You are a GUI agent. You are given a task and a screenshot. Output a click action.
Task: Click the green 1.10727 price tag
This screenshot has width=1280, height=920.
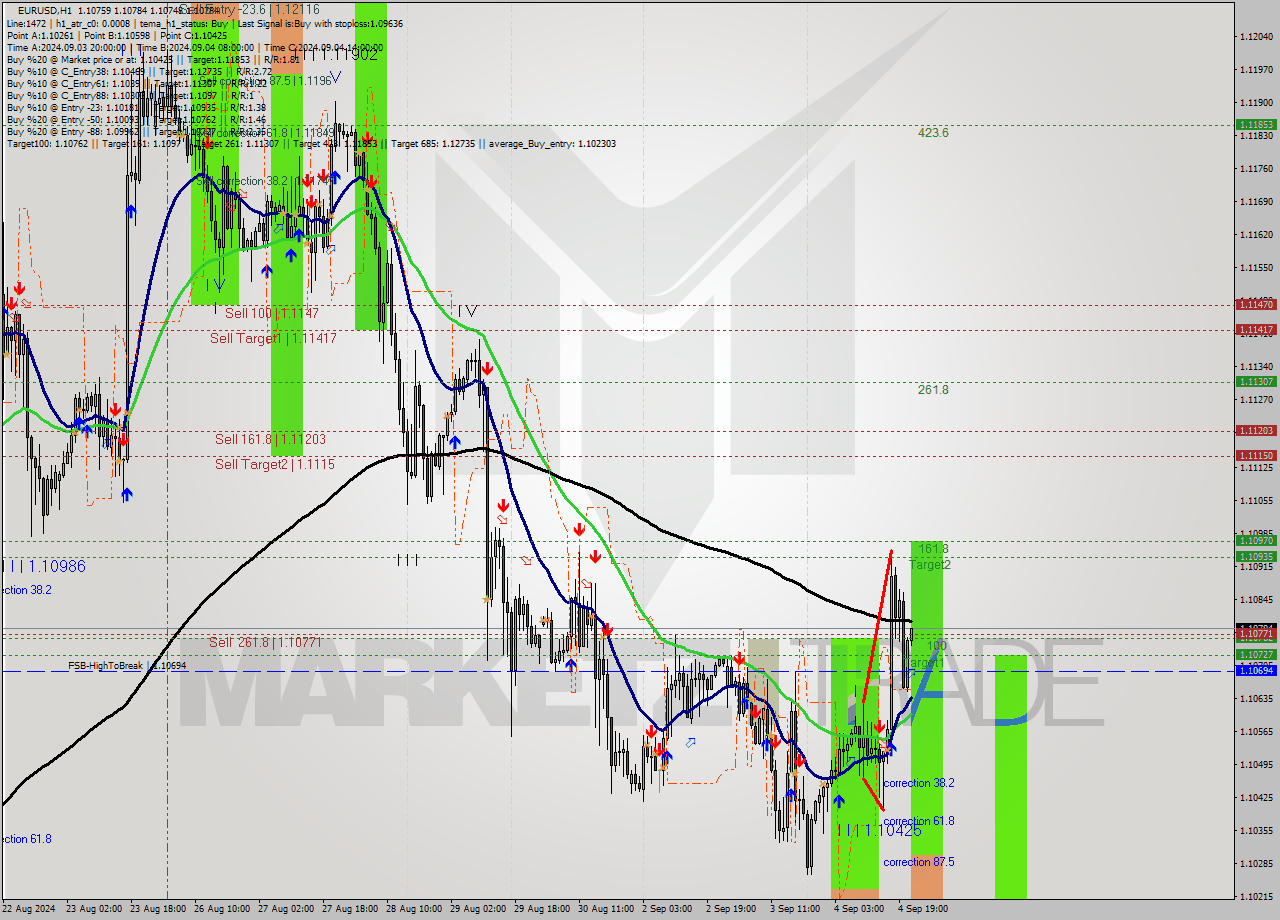pos(1256,654)
